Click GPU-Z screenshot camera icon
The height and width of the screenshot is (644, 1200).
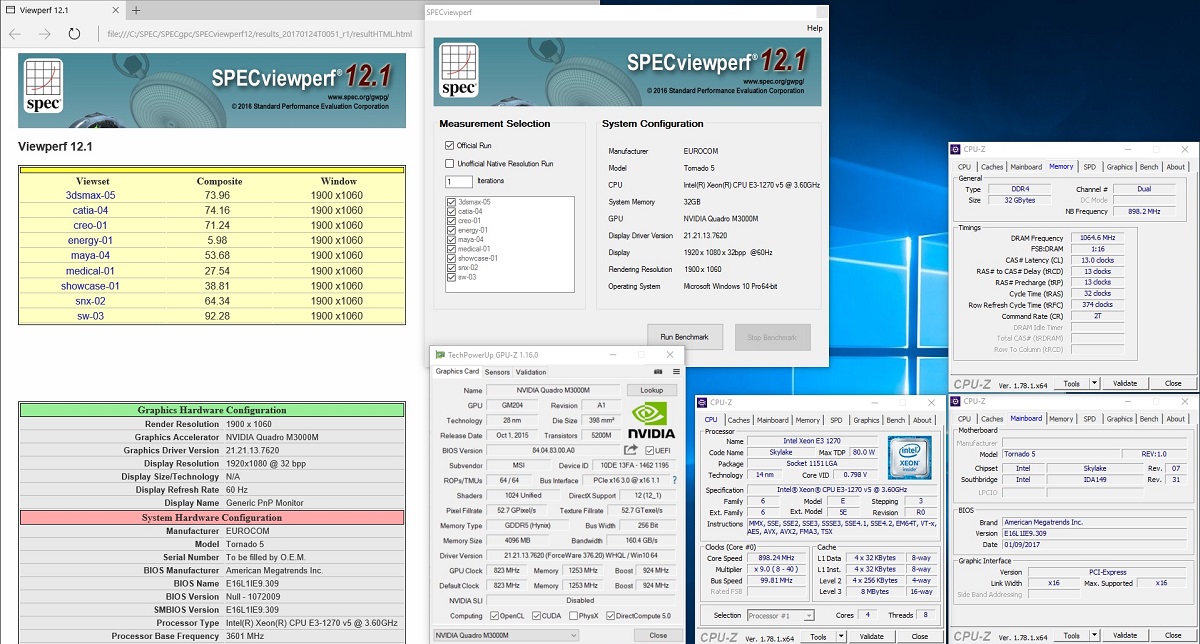pyautogui.click(x=658, y=372)
